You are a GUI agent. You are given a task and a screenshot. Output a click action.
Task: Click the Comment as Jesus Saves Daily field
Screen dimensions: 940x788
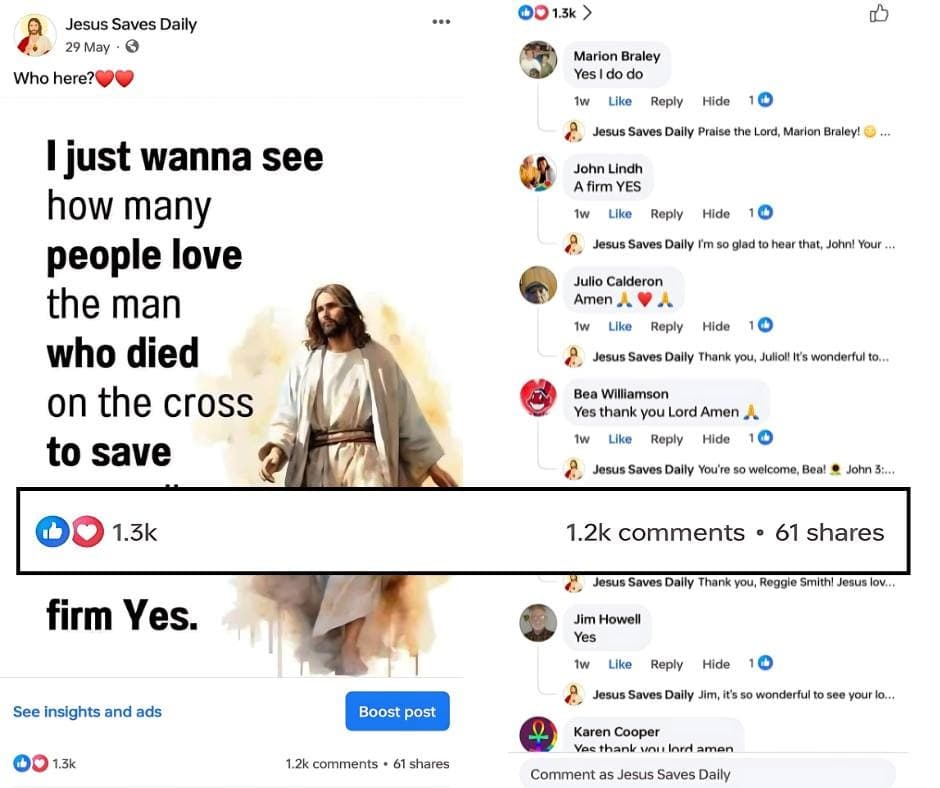point(707,774)
